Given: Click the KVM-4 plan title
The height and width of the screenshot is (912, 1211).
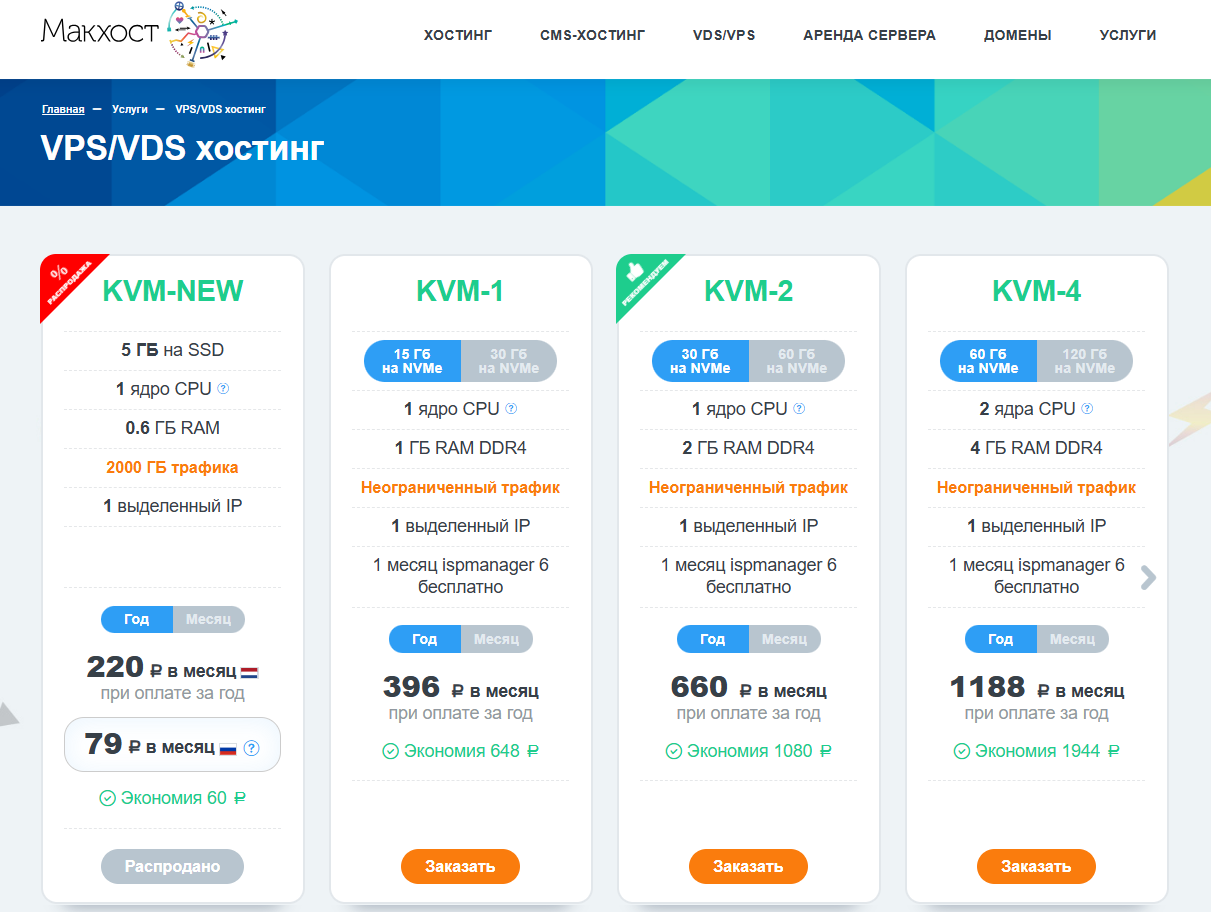Looking at the screenshot, I should pyautogui.click(x=1036, y=291).
